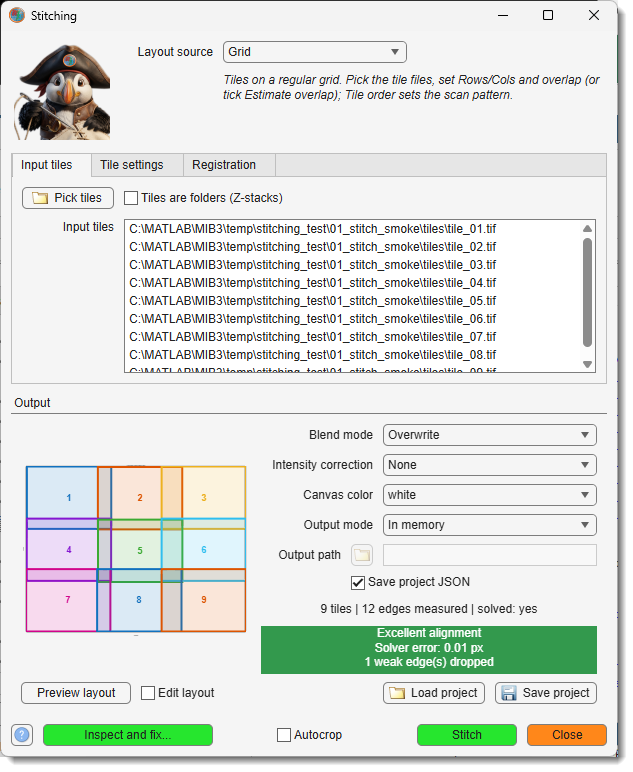Select the tile_04.tif path row

(315, 285)
